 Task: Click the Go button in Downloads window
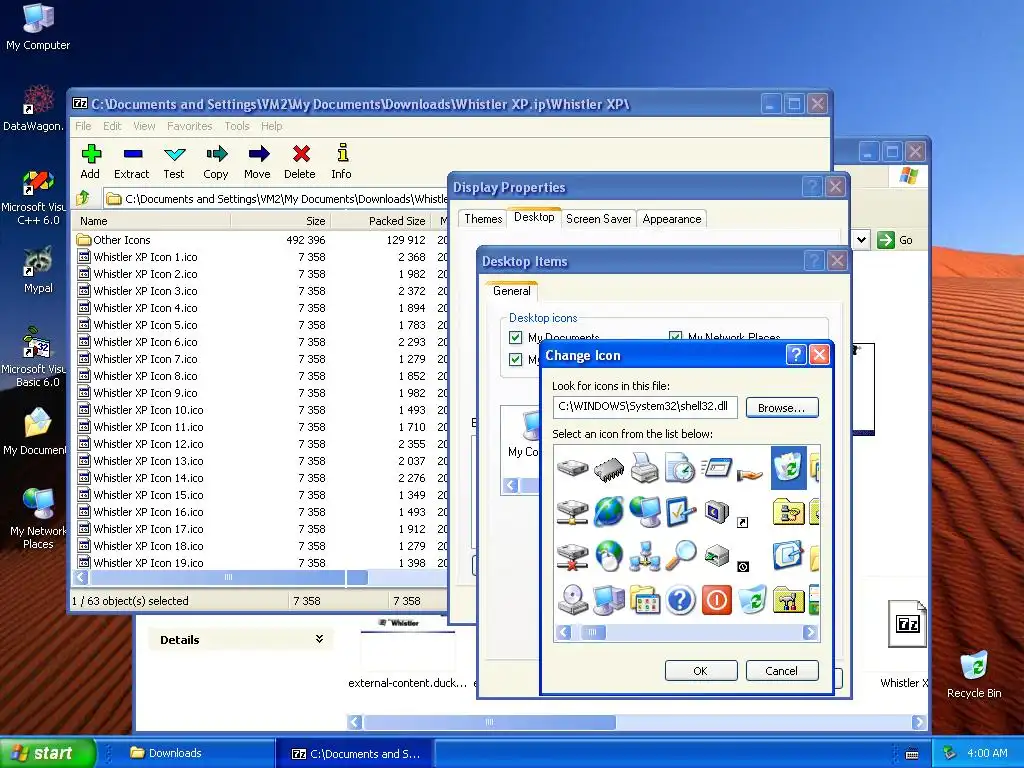pyautogui.click(x=895, y=240)
